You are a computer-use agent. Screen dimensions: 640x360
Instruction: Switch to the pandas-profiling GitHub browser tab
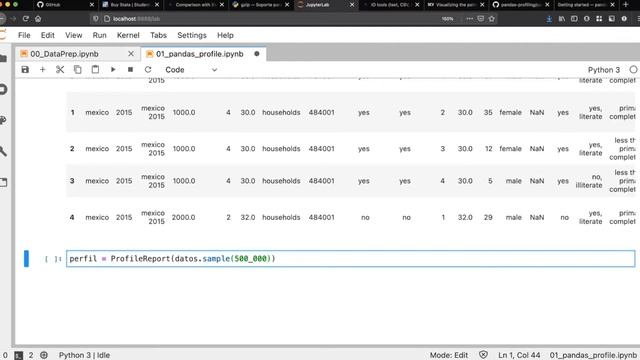[521, 5]
